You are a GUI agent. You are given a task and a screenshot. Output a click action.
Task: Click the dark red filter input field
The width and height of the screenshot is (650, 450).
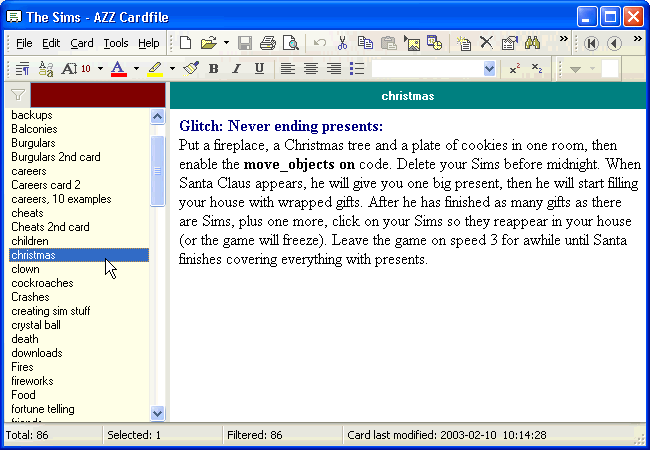pos(98,95)
